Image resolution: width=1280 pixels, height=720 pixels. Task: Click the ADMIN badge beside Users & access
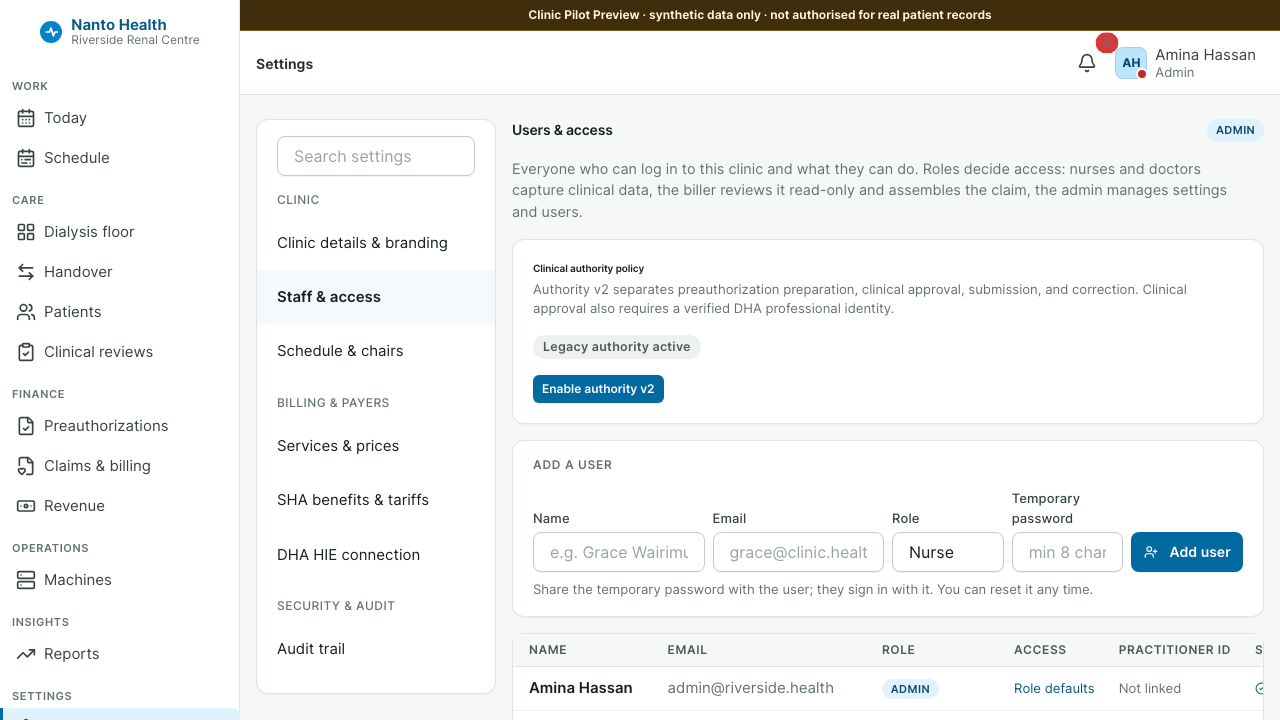(1235, 130)
